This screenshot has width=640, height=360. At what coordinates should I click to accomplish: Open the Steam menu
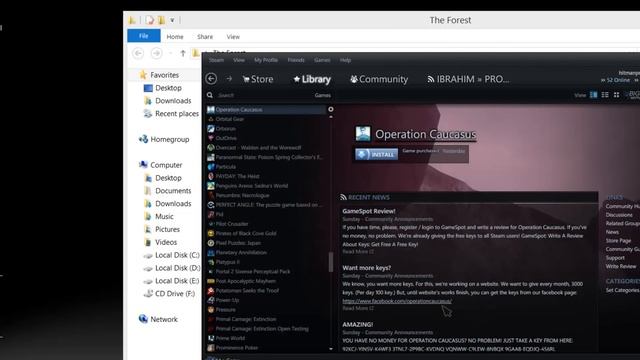pos(216,60)
